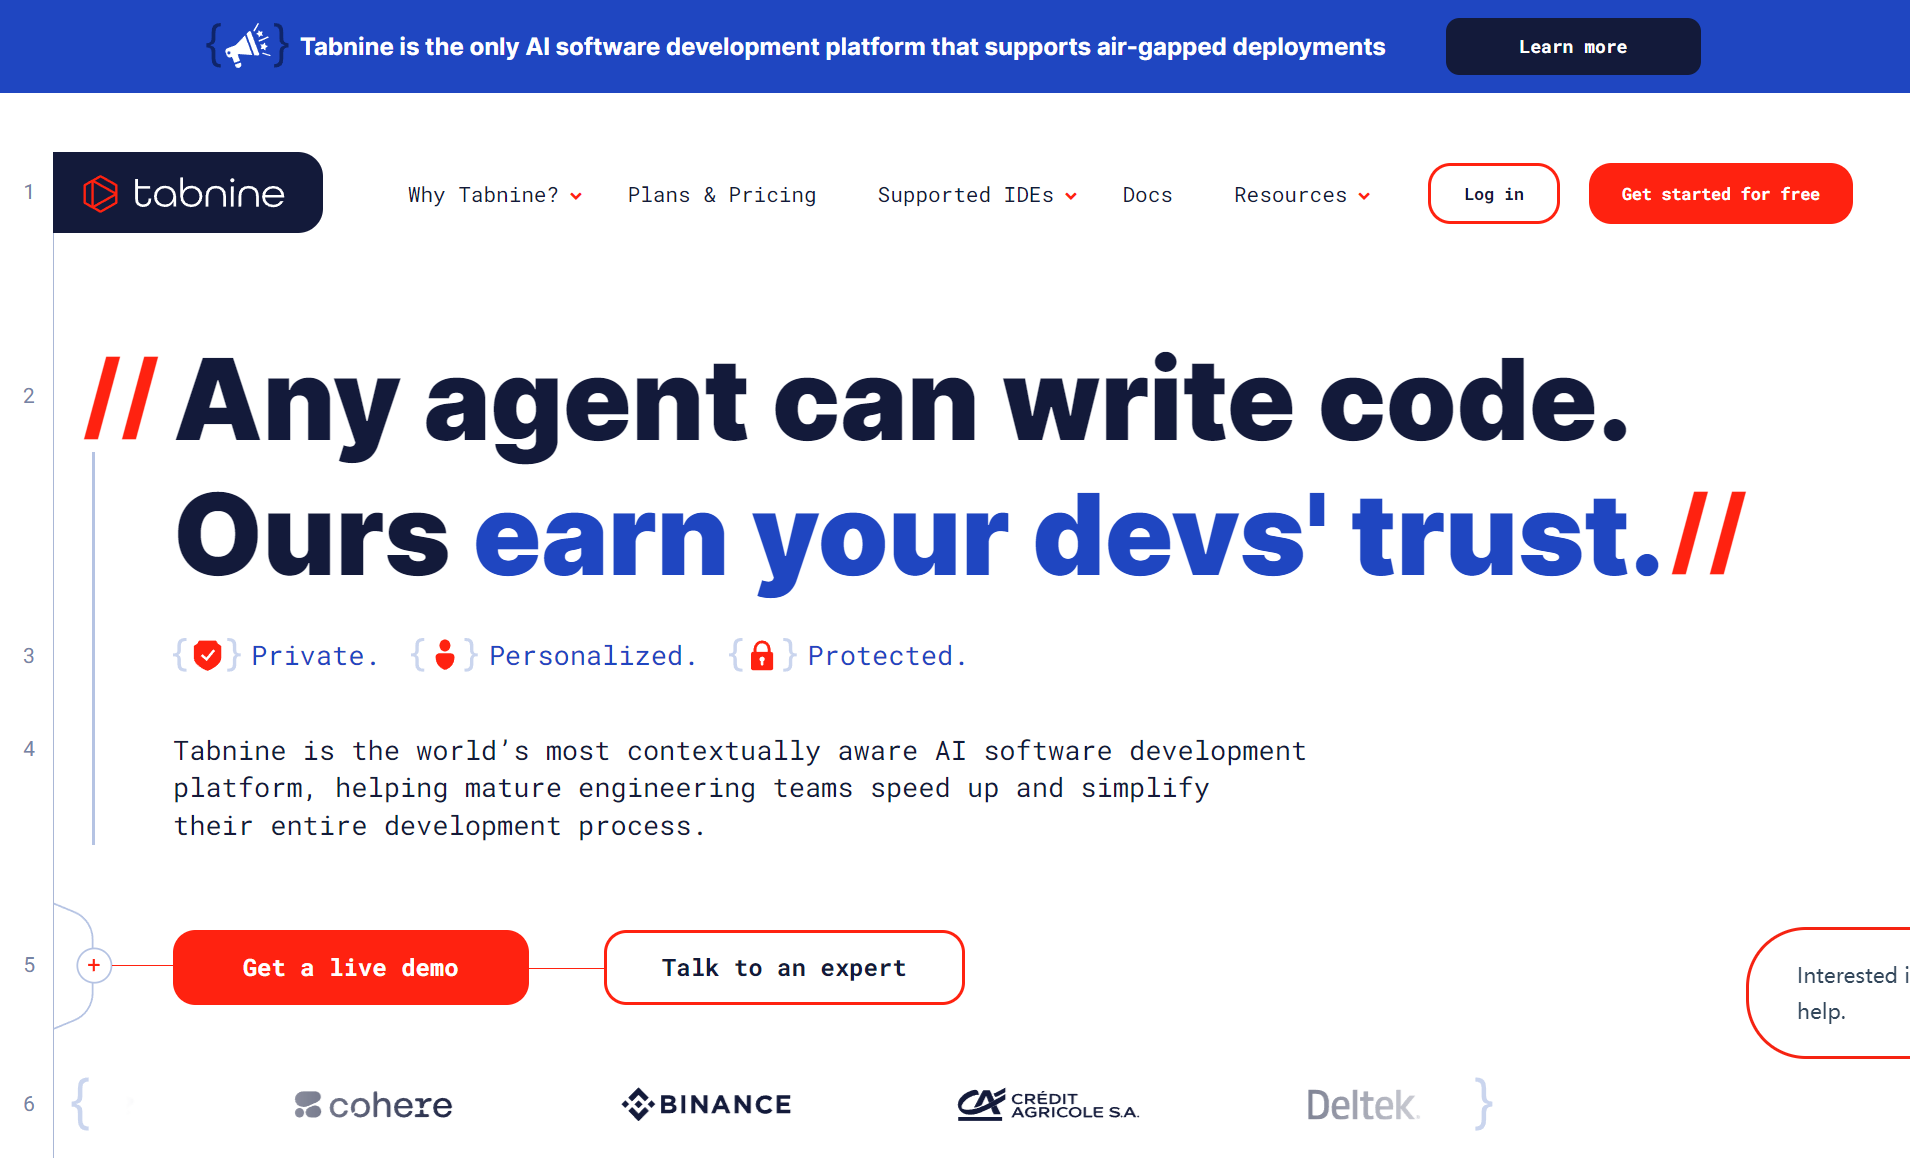The height and width of the screenshot is (1158, 1910).
Task: Click the red shield Private icon
Action: pyautogui.click(x=207, y=656)
